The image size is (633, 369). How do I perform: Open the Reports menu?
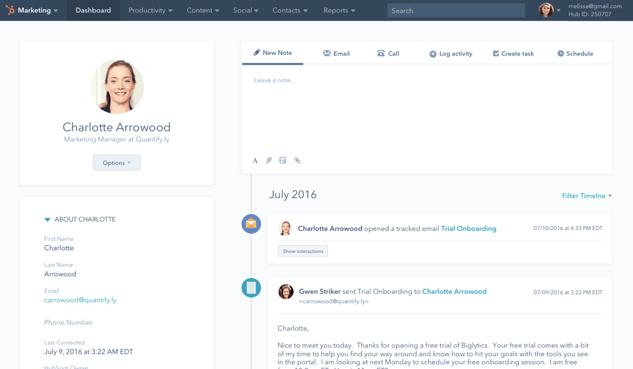339,10
